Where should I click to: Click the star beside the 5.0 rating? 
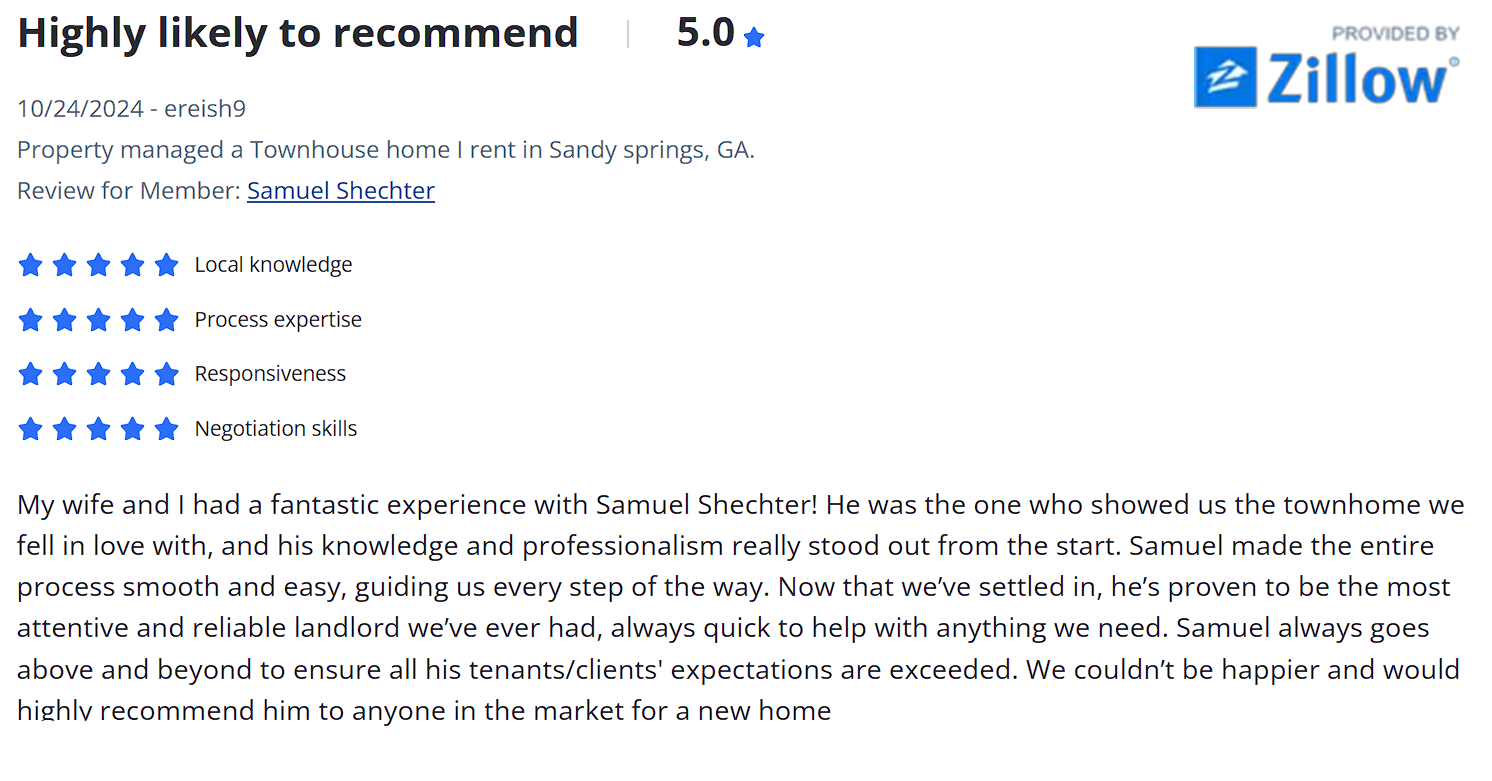click(754, 38)
